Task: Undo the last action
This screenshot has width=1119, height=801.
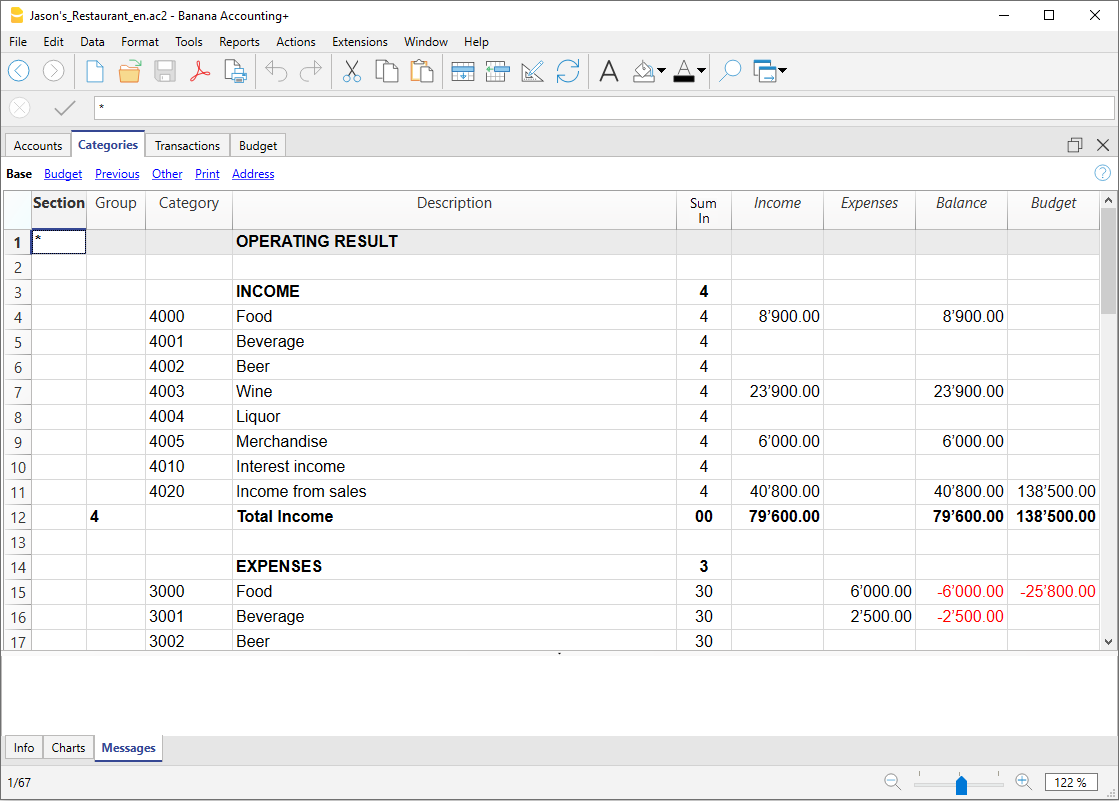Action: tap(276, 71)
